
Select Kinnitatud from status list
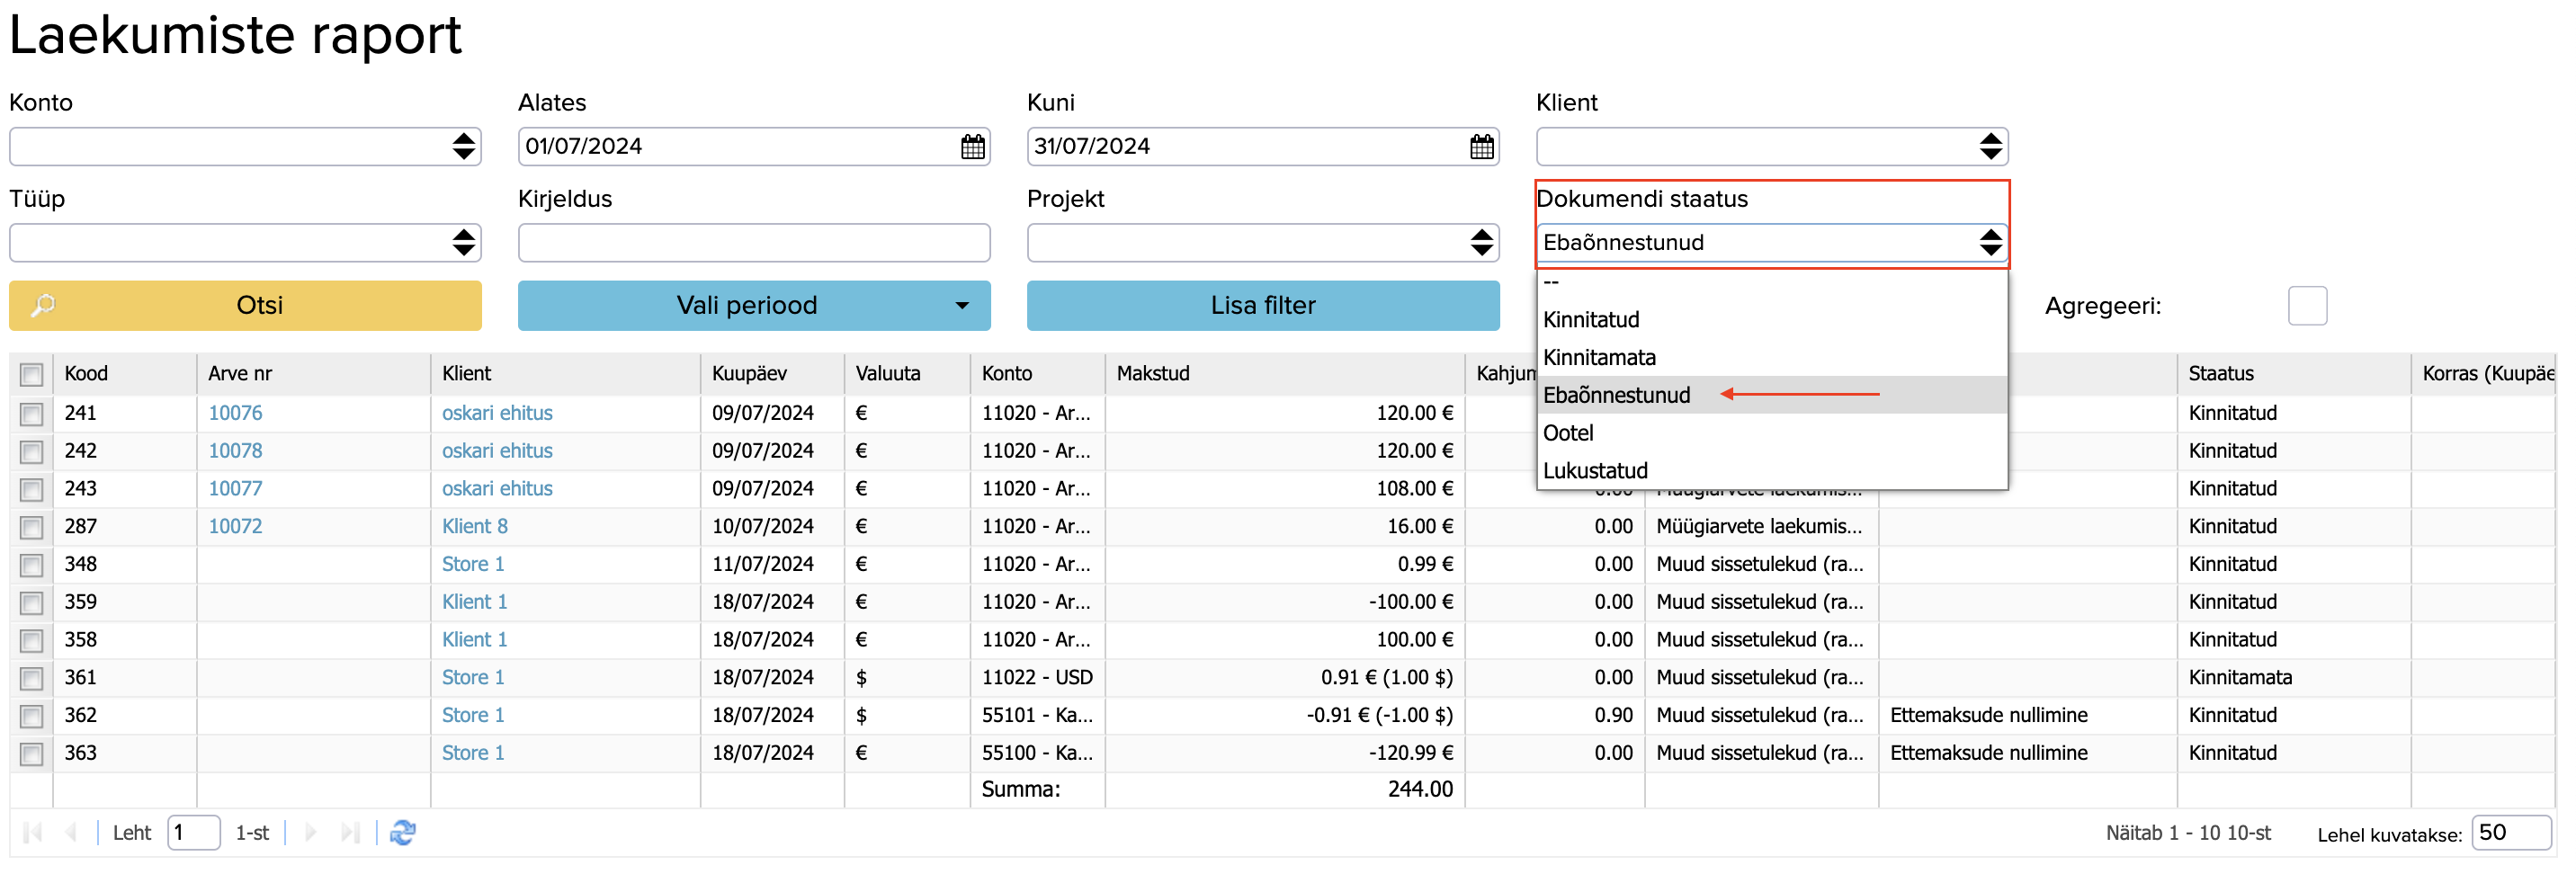1591,320
